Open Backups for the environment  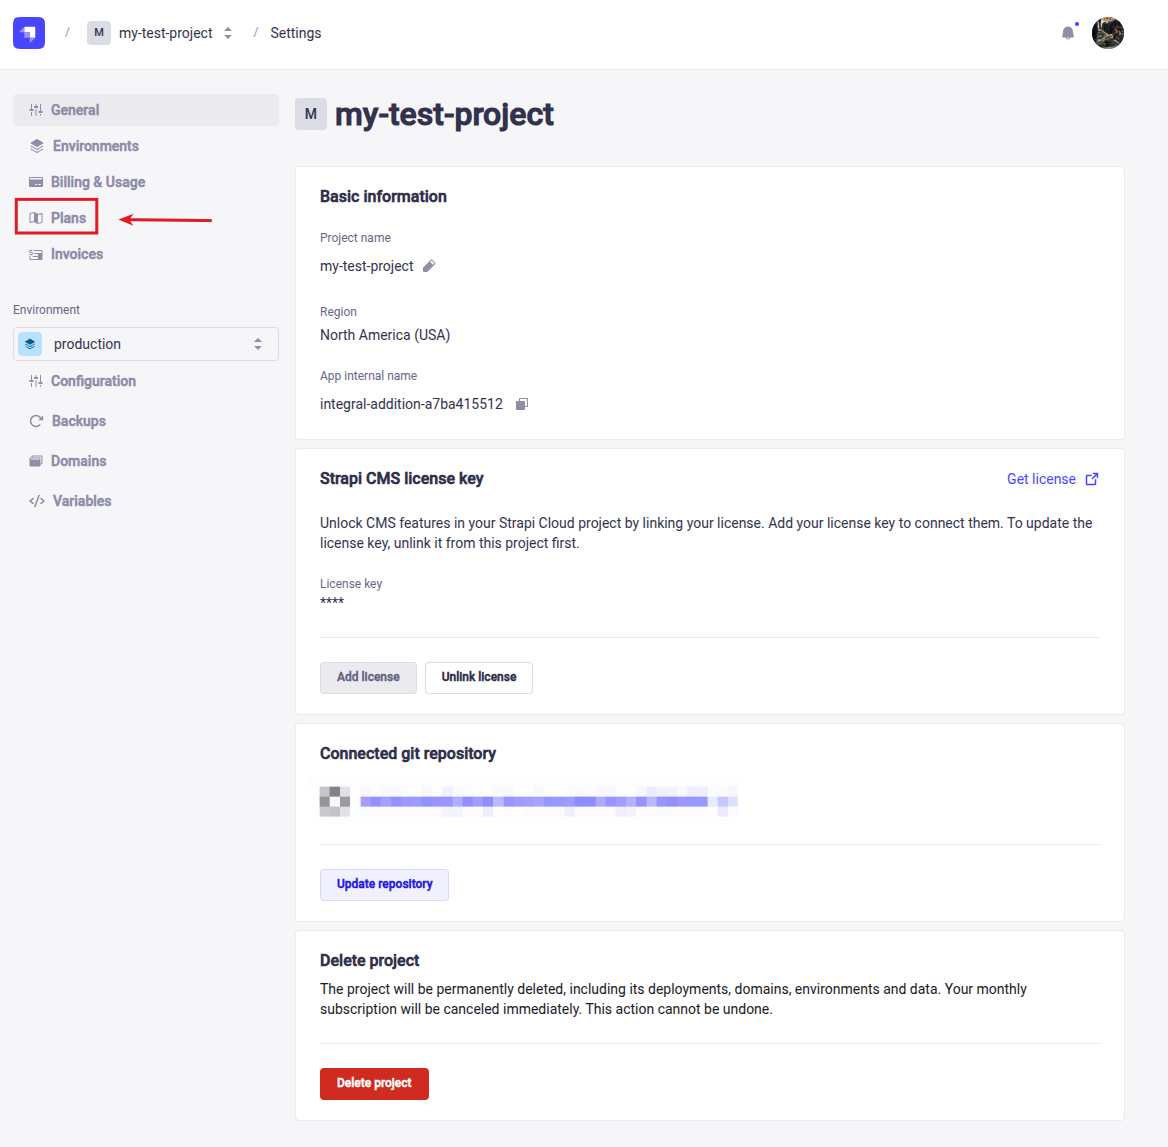coord(78,421)
